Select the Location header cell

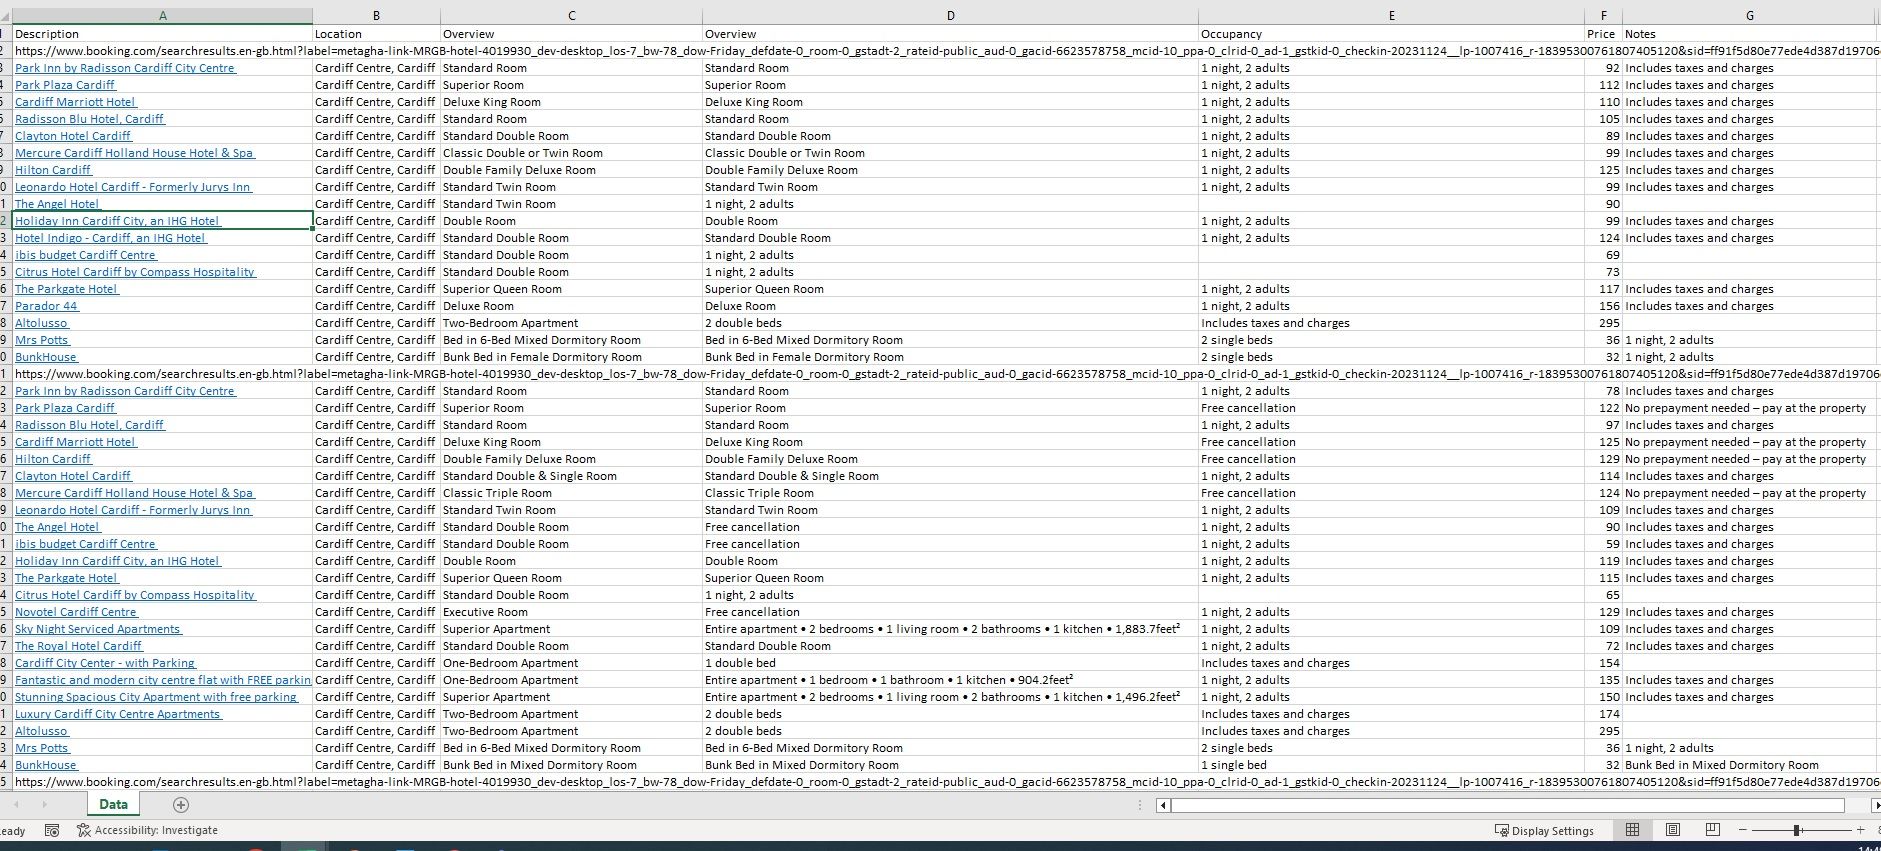tap(377, 34)
